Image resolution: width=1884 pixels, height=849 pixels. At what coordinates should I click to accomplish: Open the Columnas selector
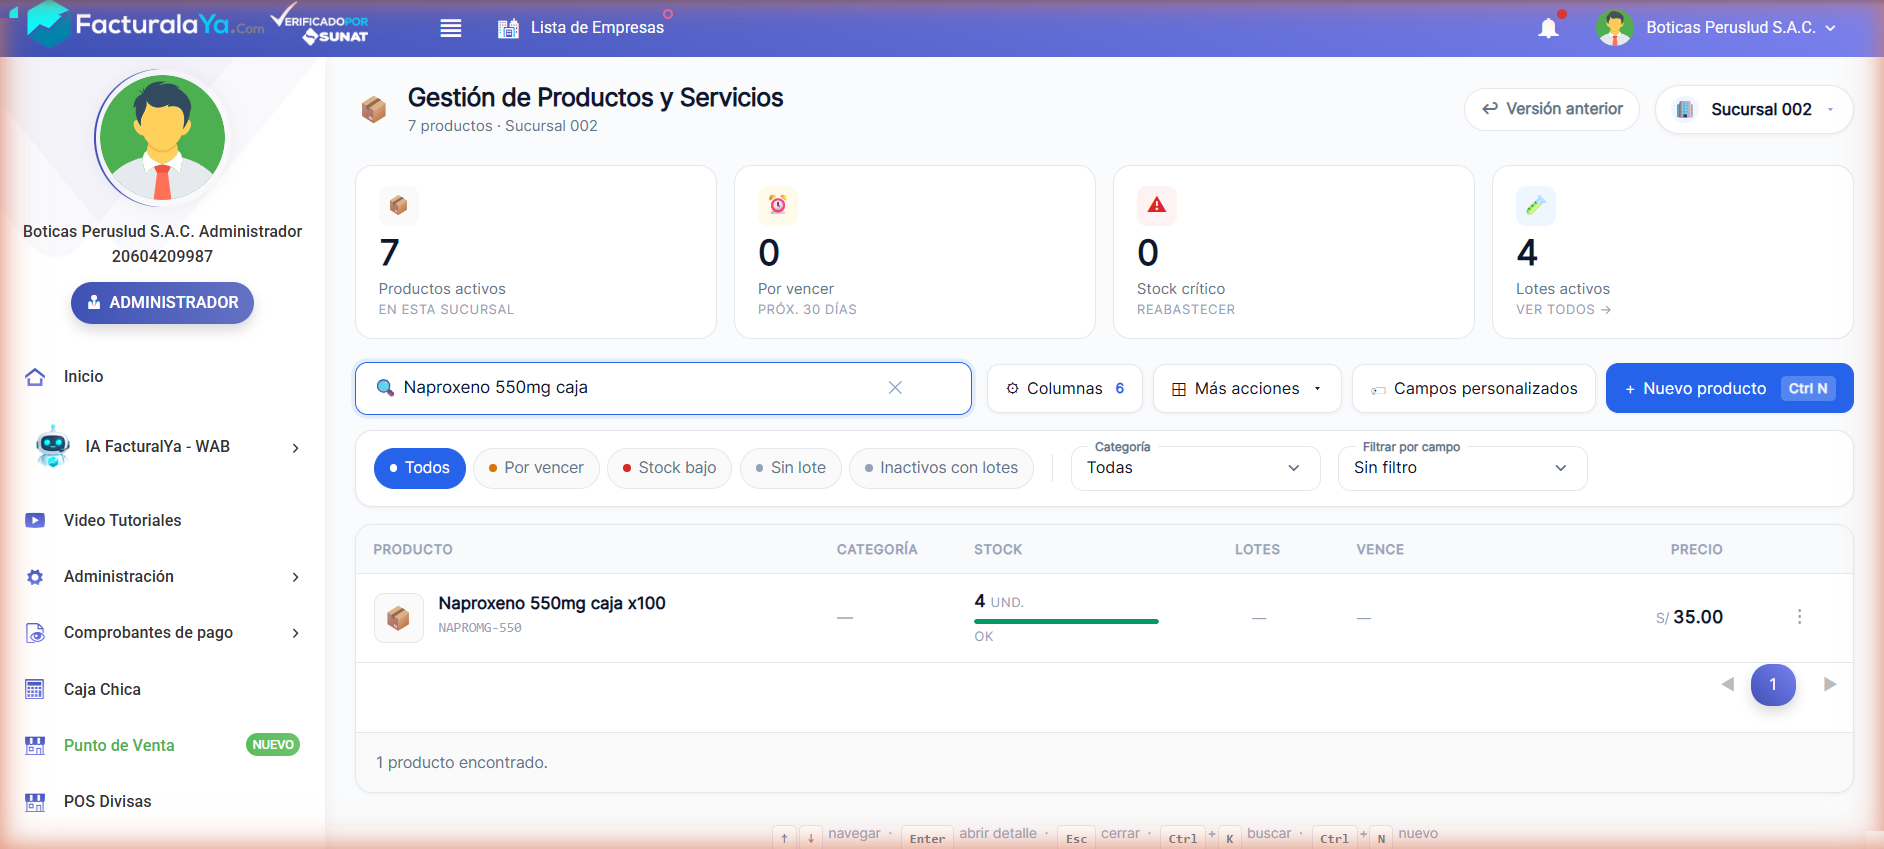(1065, 388)
